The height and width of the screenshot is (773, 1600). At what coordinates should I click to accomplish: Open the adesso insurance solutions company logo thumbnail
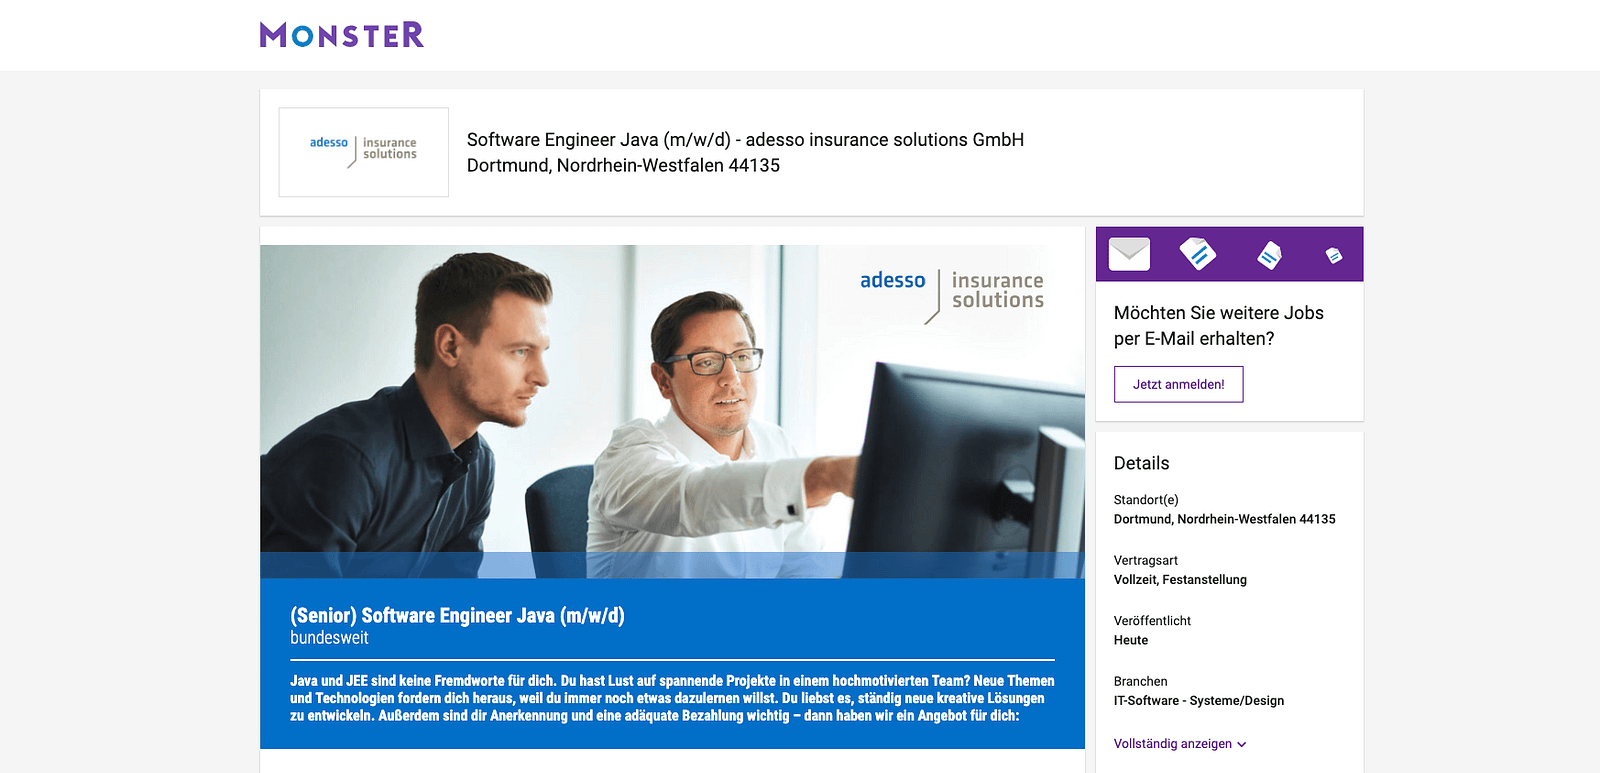click(x=364, y=152)
